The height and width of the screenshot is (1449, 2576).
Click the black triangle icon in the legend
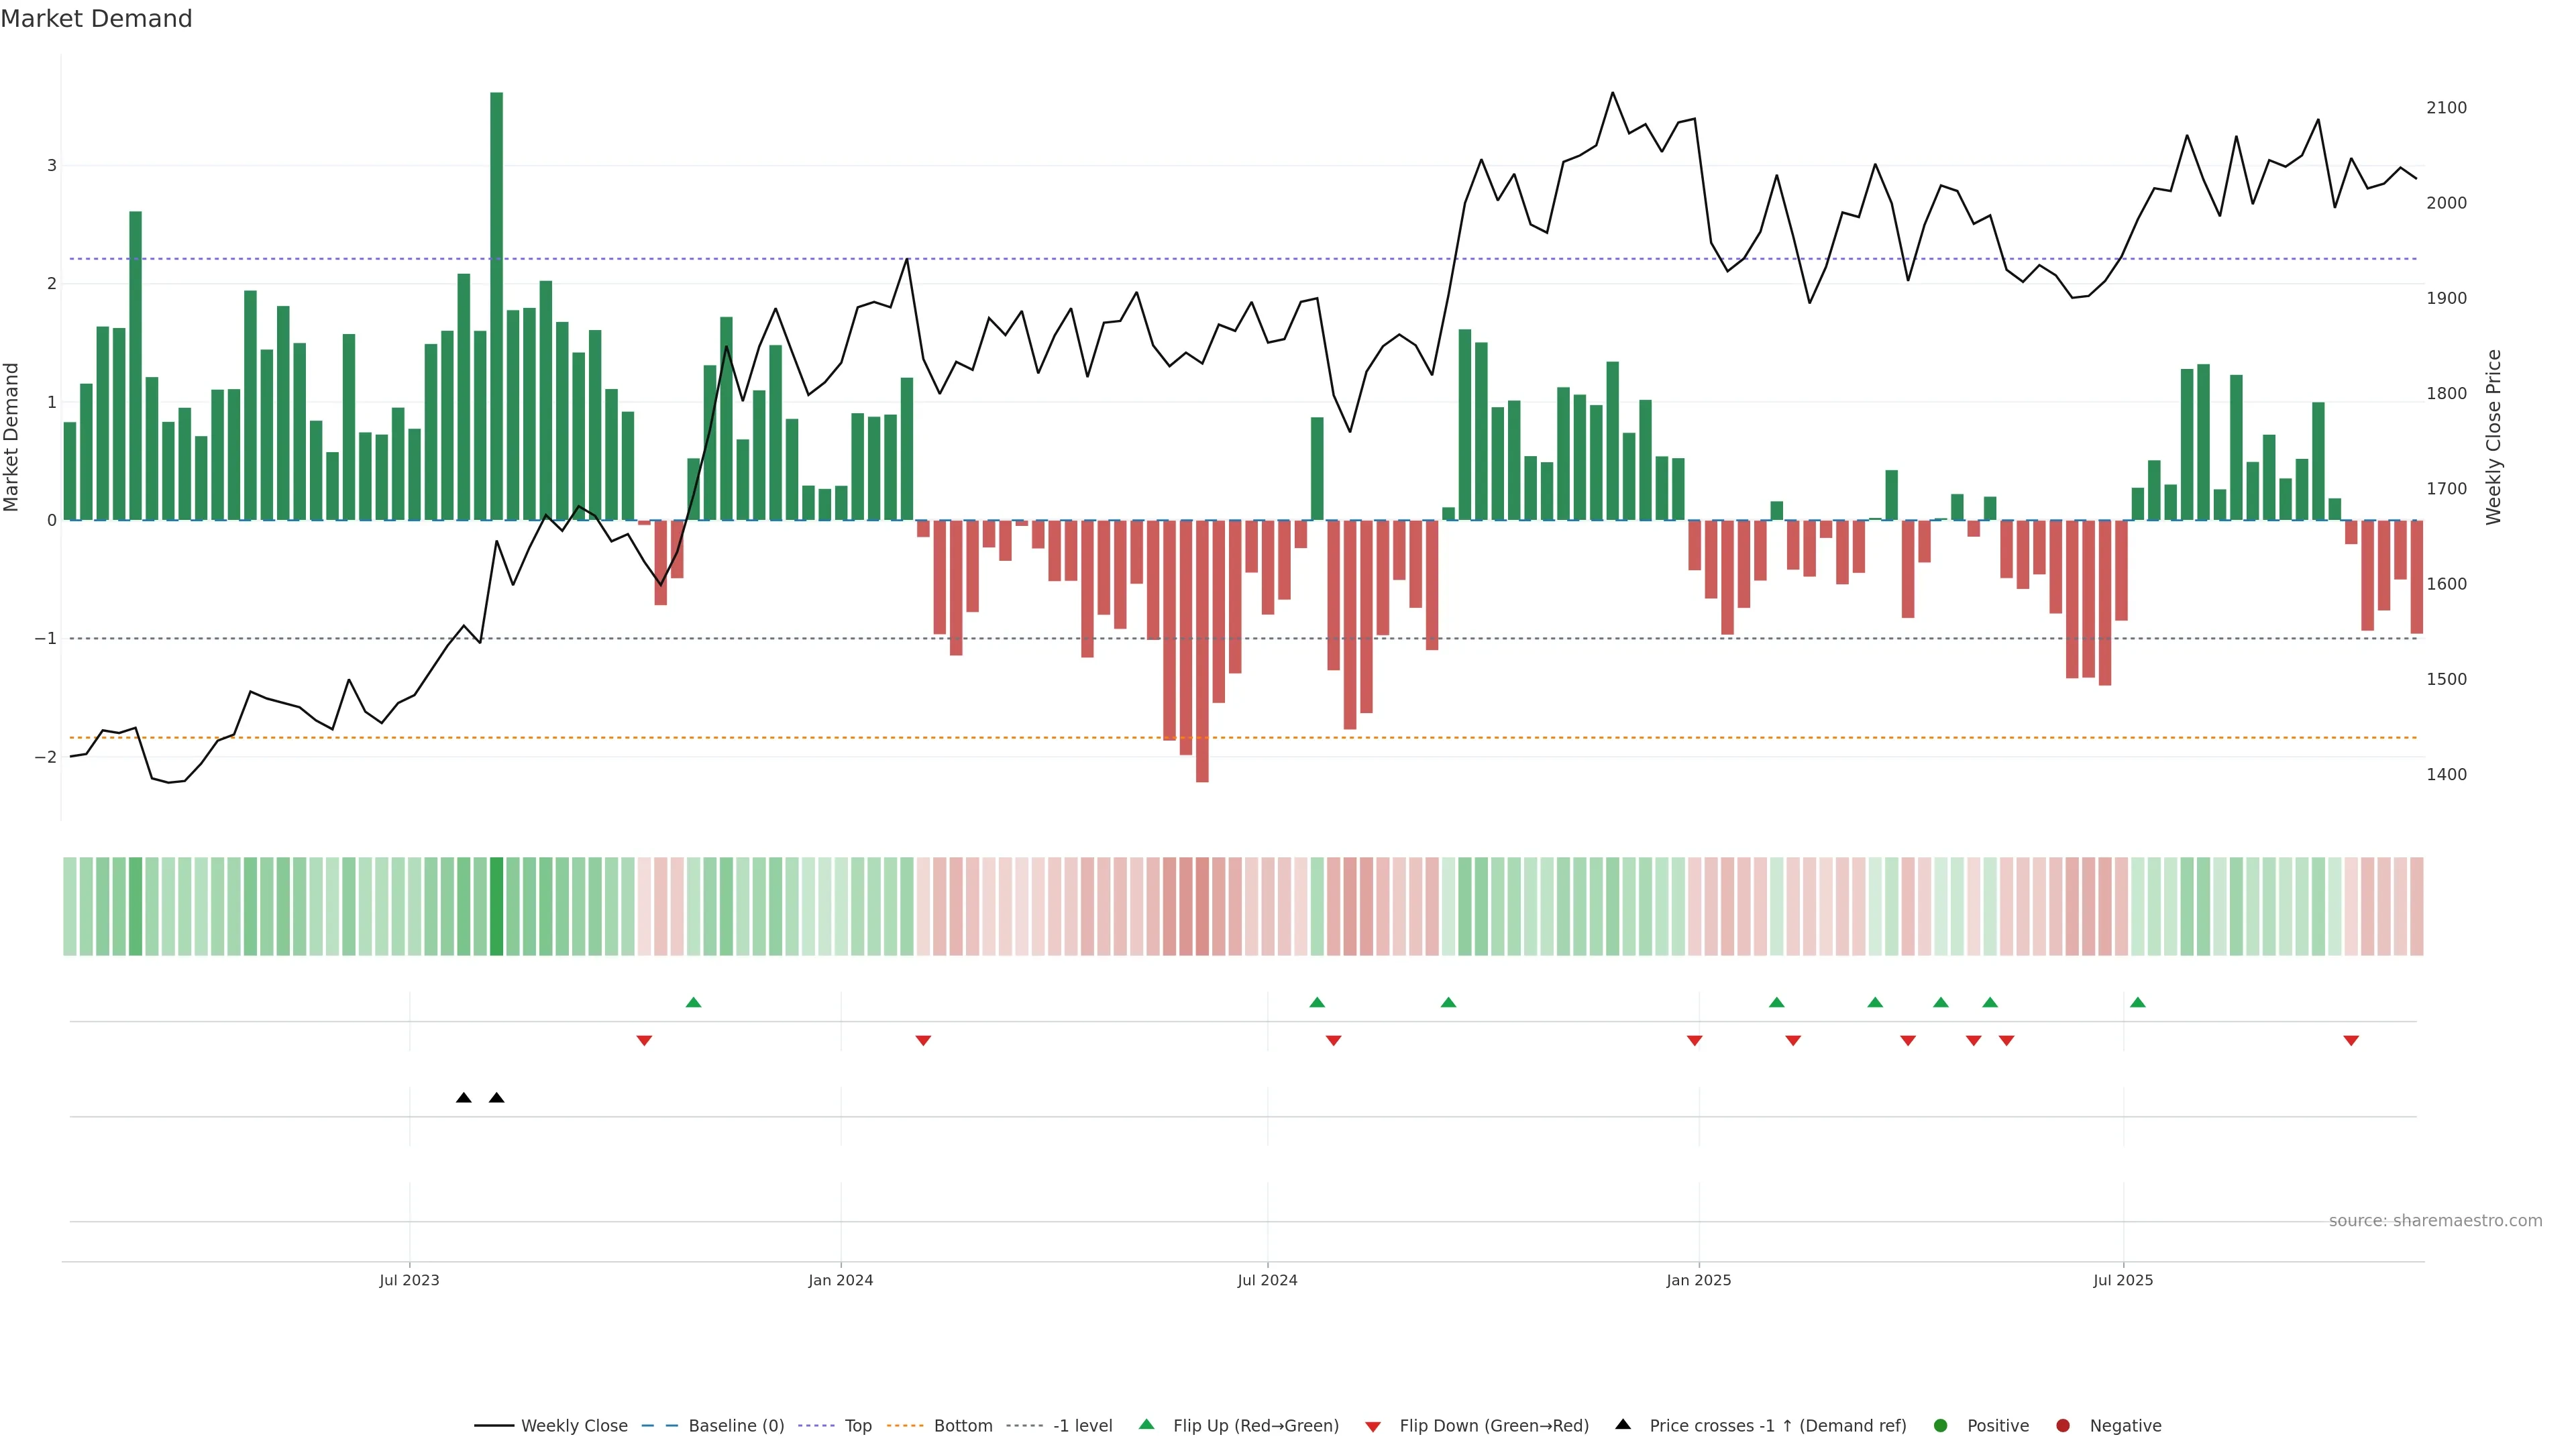point(1622,1424)
